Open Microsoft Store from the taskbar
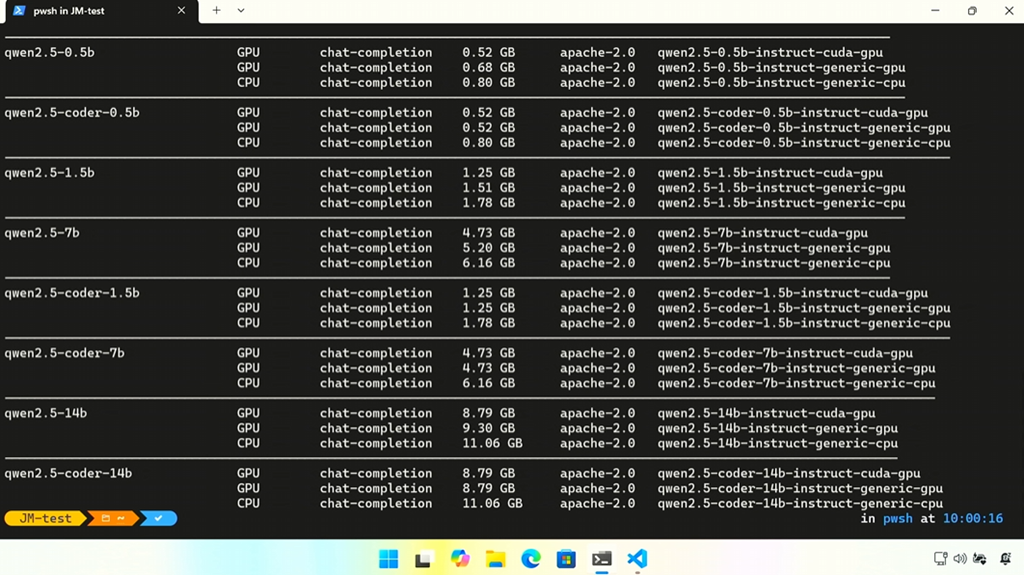Viewport: 1024px width, 575px height. pos(566,559)
